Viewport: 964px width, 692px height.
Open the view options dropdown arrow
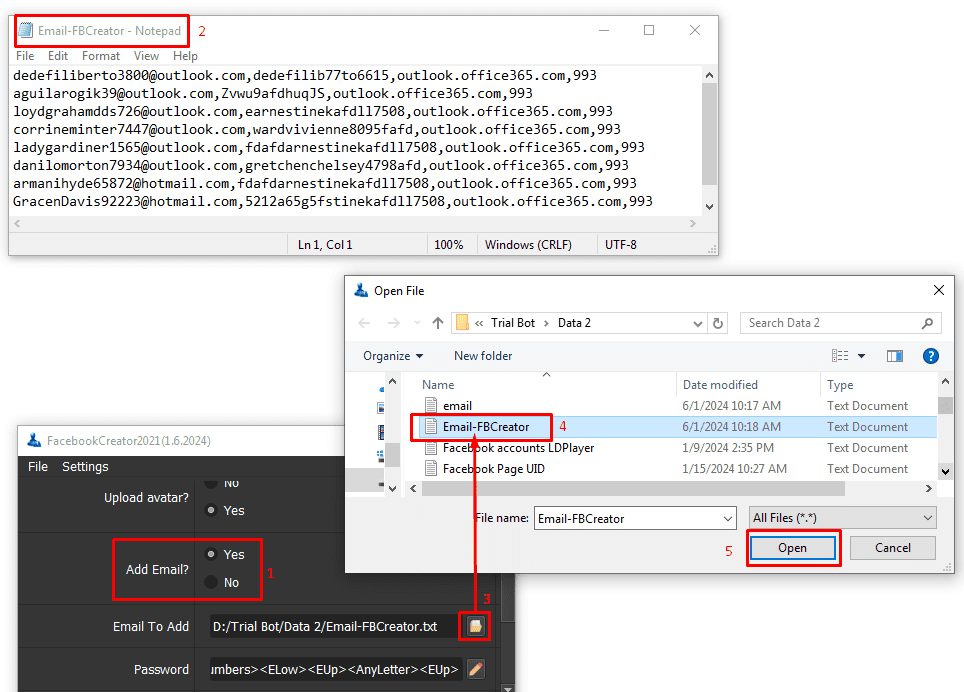[861, 356]
